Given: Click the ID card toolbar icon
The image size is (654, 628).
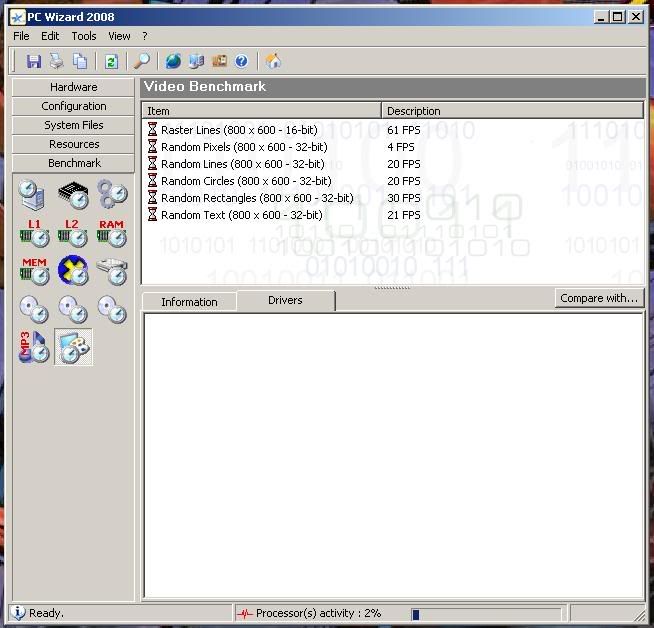Looking at the screenshot, I should 219,61.
